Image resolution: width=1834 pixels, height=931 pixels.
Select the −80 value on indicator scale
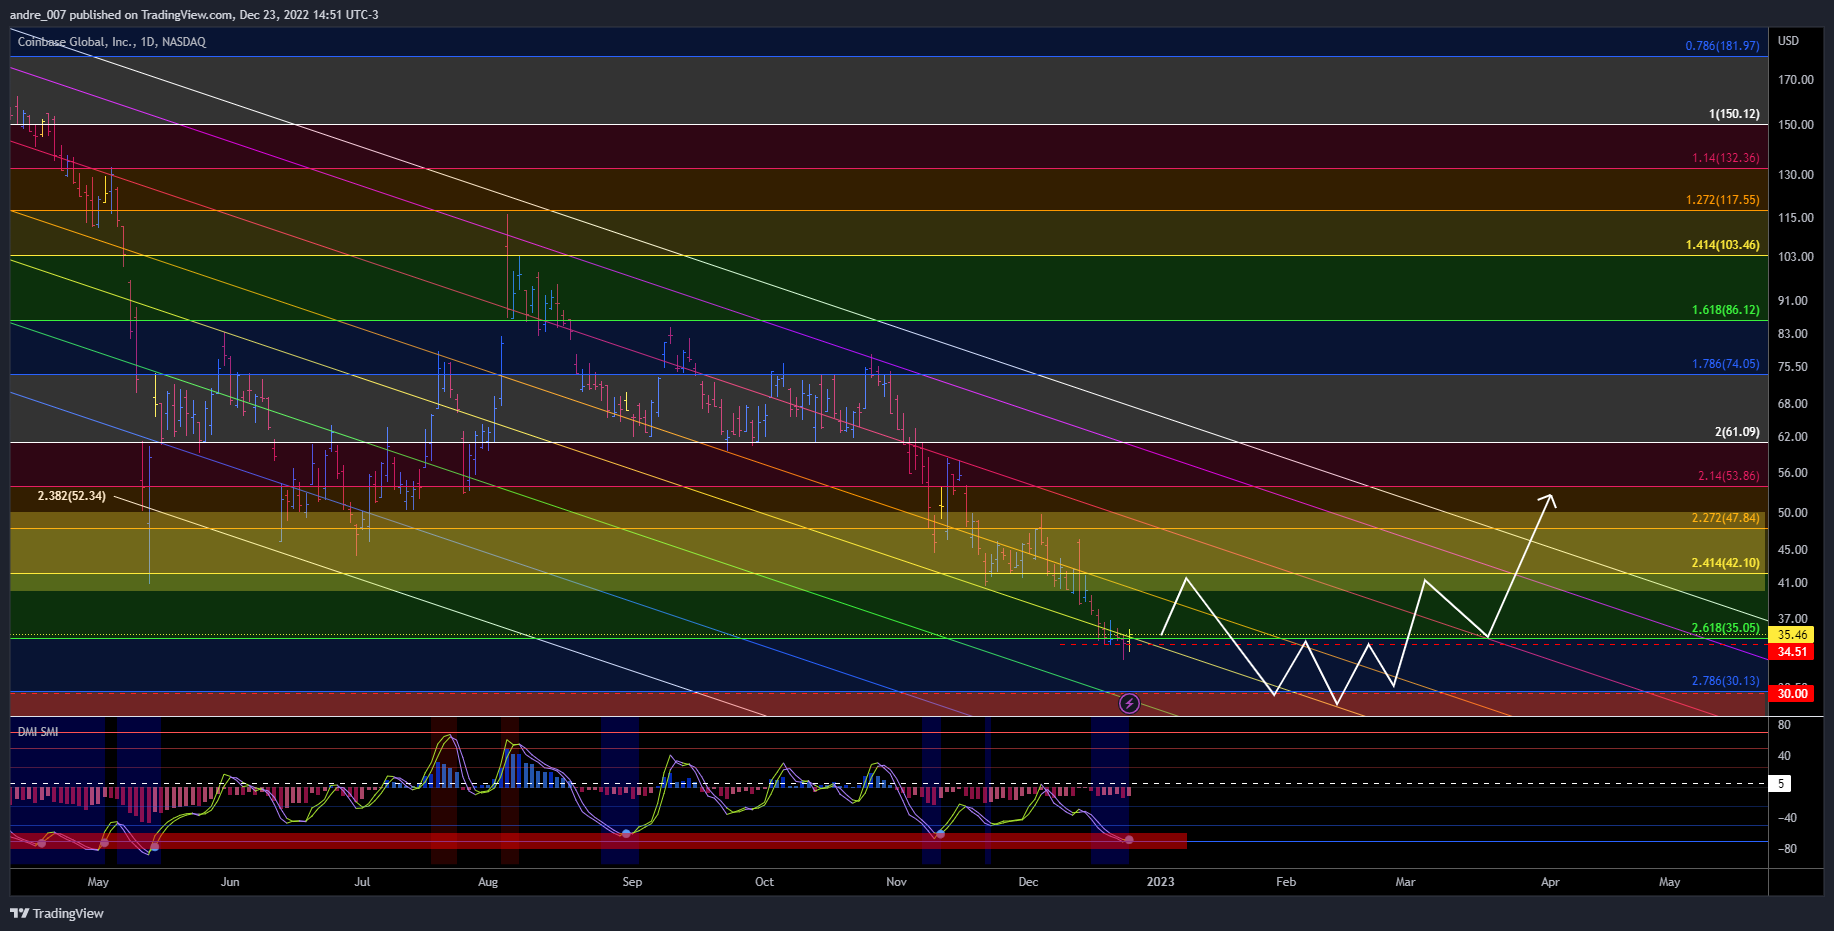(1787, 849)
